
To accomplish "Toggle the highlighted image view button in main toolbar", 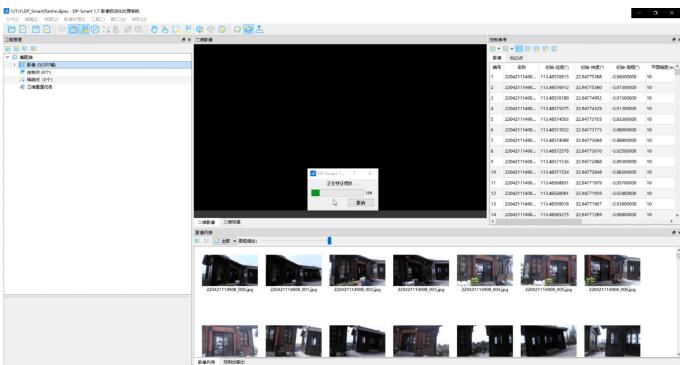I will coord(73,29).
